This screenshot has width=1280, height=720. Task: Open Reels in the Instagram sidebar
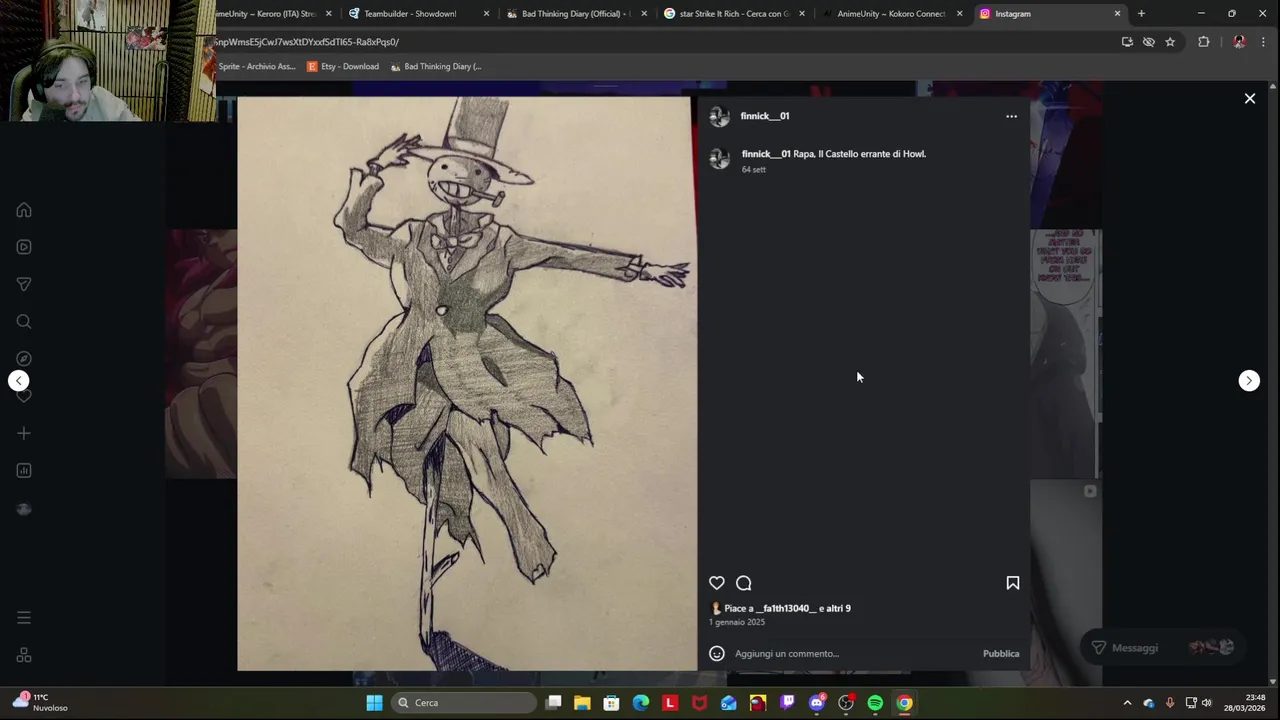click(24, 247)
